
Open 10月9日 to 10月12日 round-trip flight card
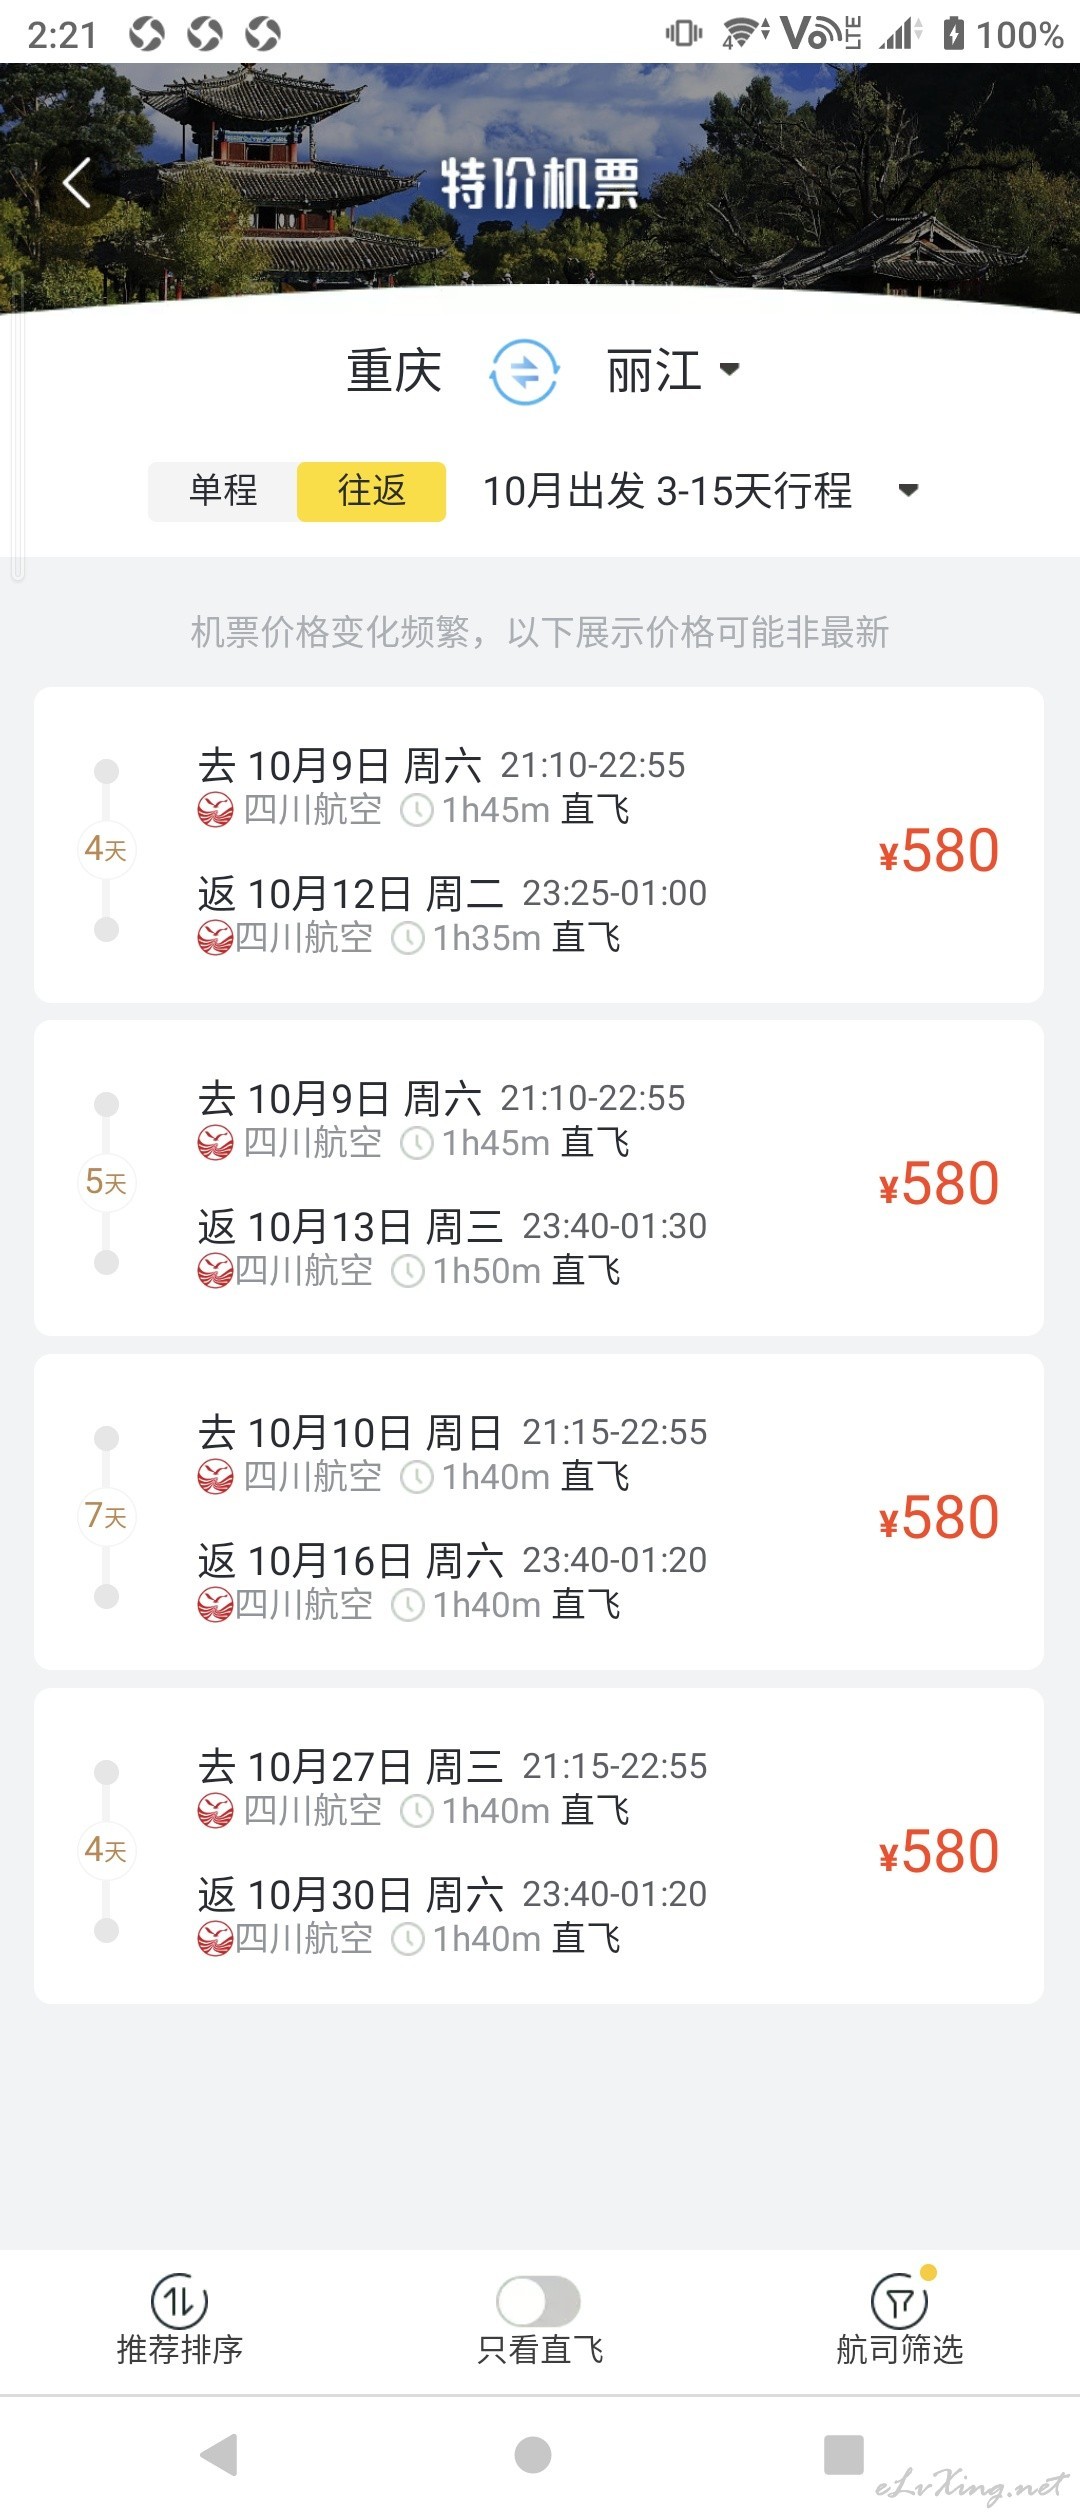[539, 845]
